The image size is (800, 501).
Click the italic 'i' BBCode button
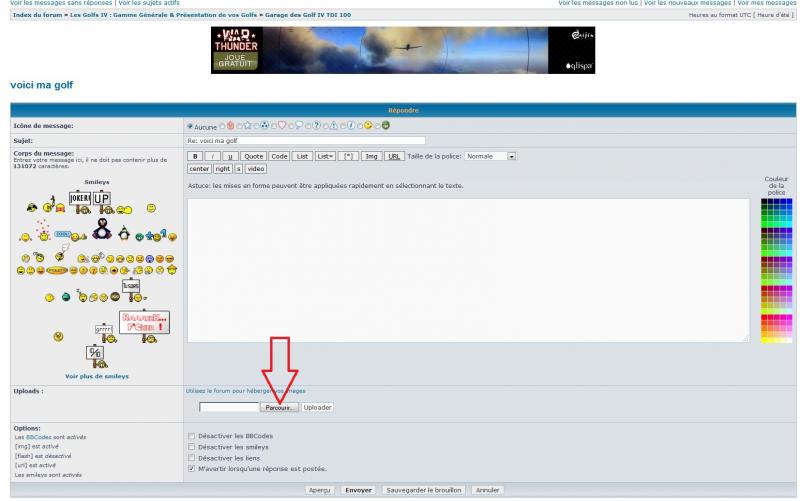[213, 156]
